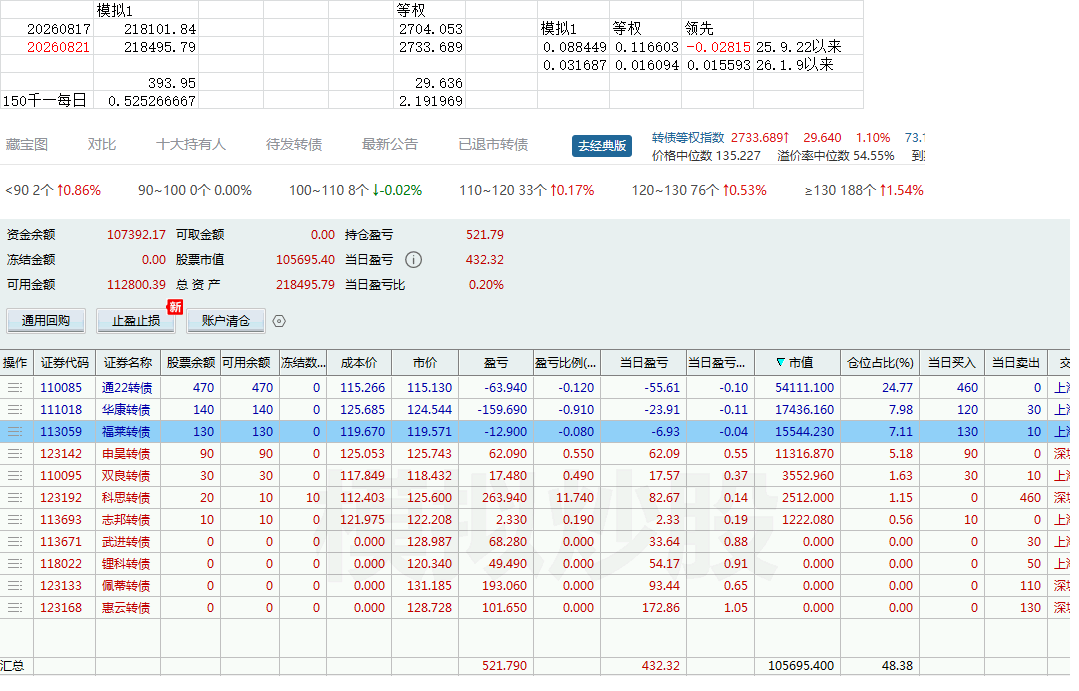Image resolution: width=1079 pixels, height=691 pixels.
Task: Select security code 111018
Action: (x=61, y=410)
